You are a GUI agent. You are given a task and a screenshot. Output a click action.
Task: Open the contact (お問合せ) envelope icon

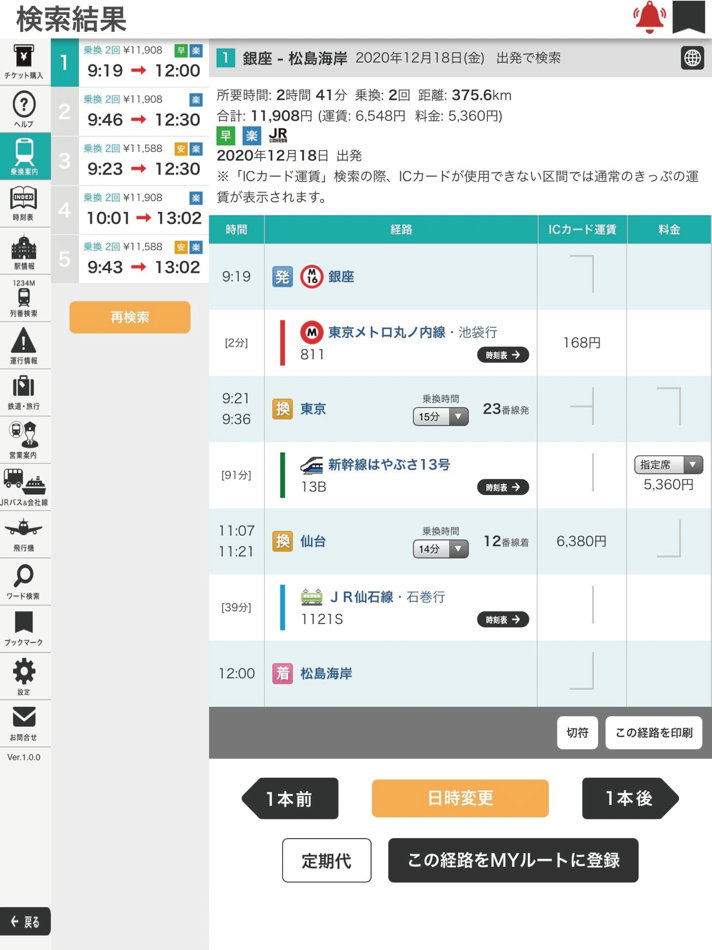point(24,723)
